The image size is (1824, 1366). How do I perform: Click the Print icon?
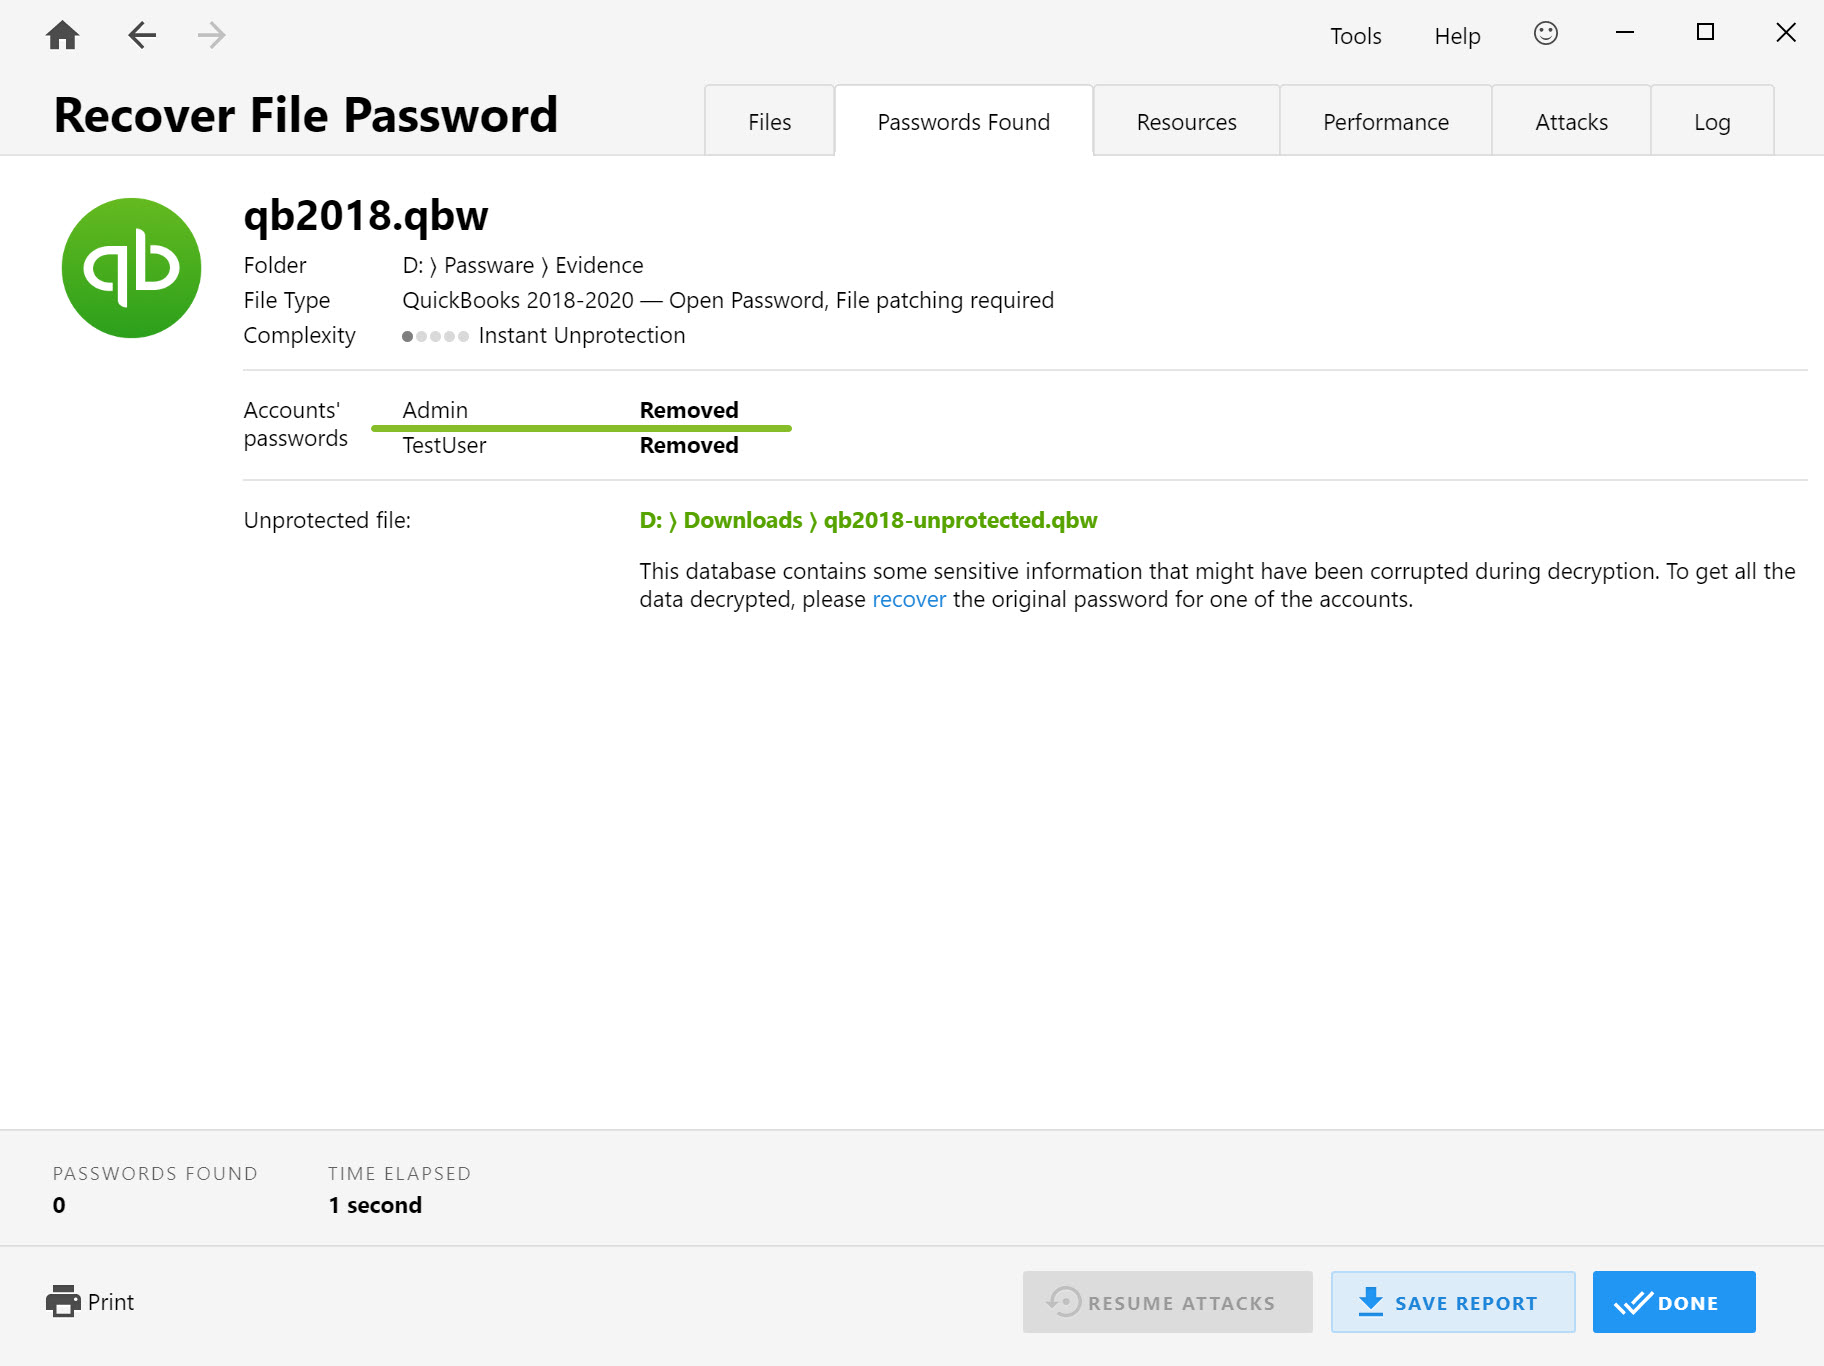(x=64, y=1301)
